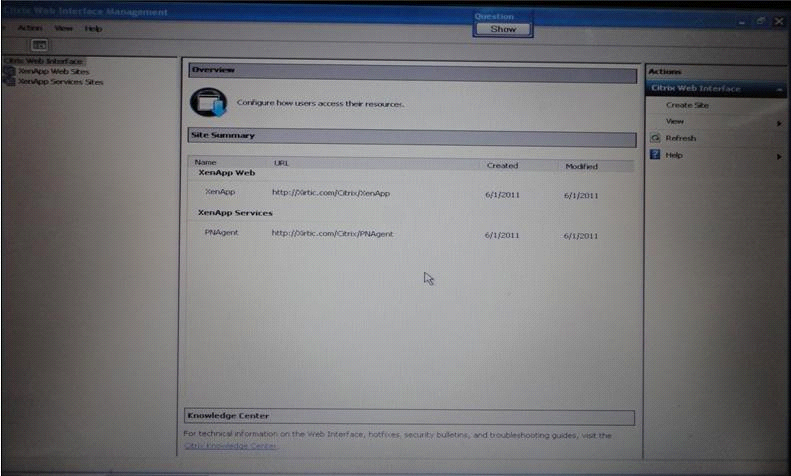The image size is (791, 476).
Task: Open the View menu in menu bar
Action: click(64, 28)
